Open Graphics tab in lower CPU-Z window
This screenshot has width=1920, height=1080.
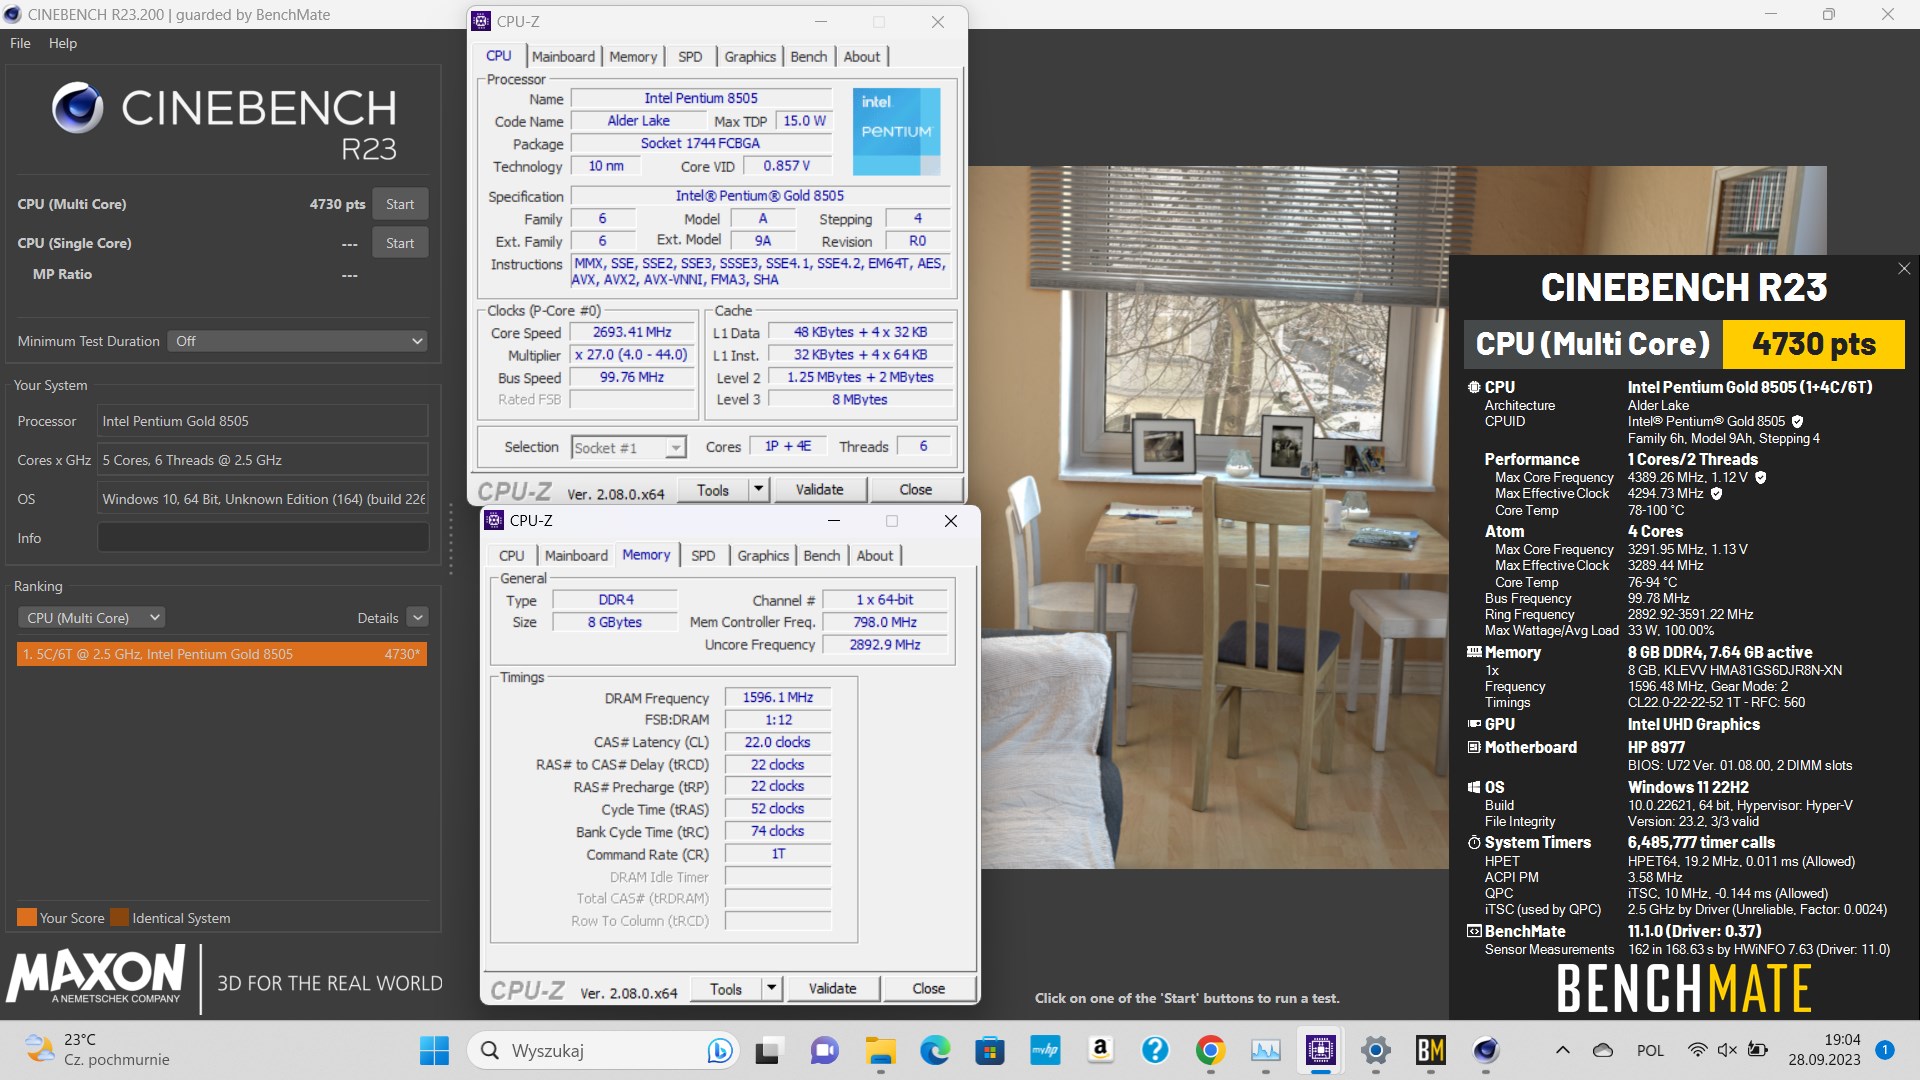click(763, 556)
